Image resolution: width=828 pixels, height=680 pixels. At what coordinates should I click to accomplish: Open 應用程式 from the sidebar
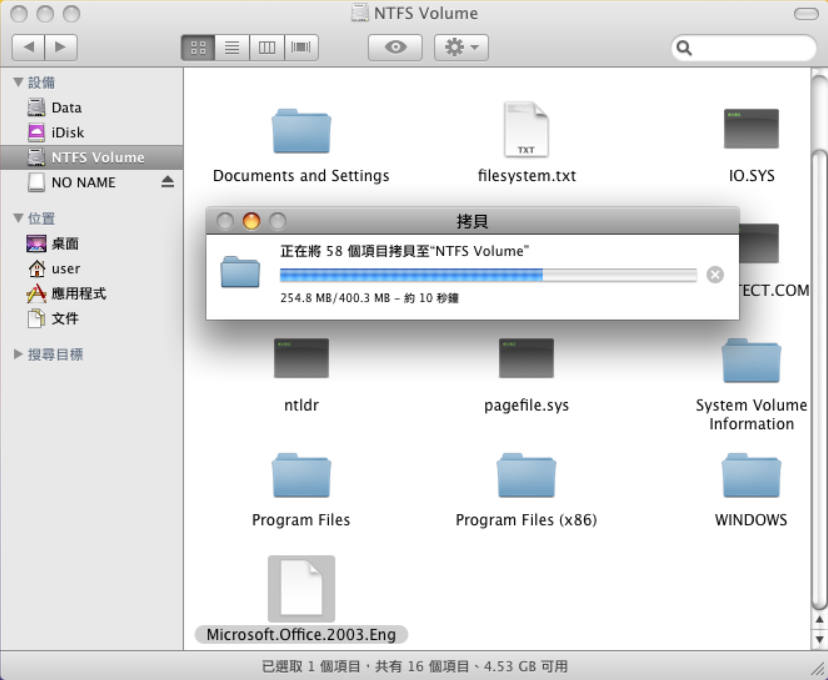click(70, 293)
